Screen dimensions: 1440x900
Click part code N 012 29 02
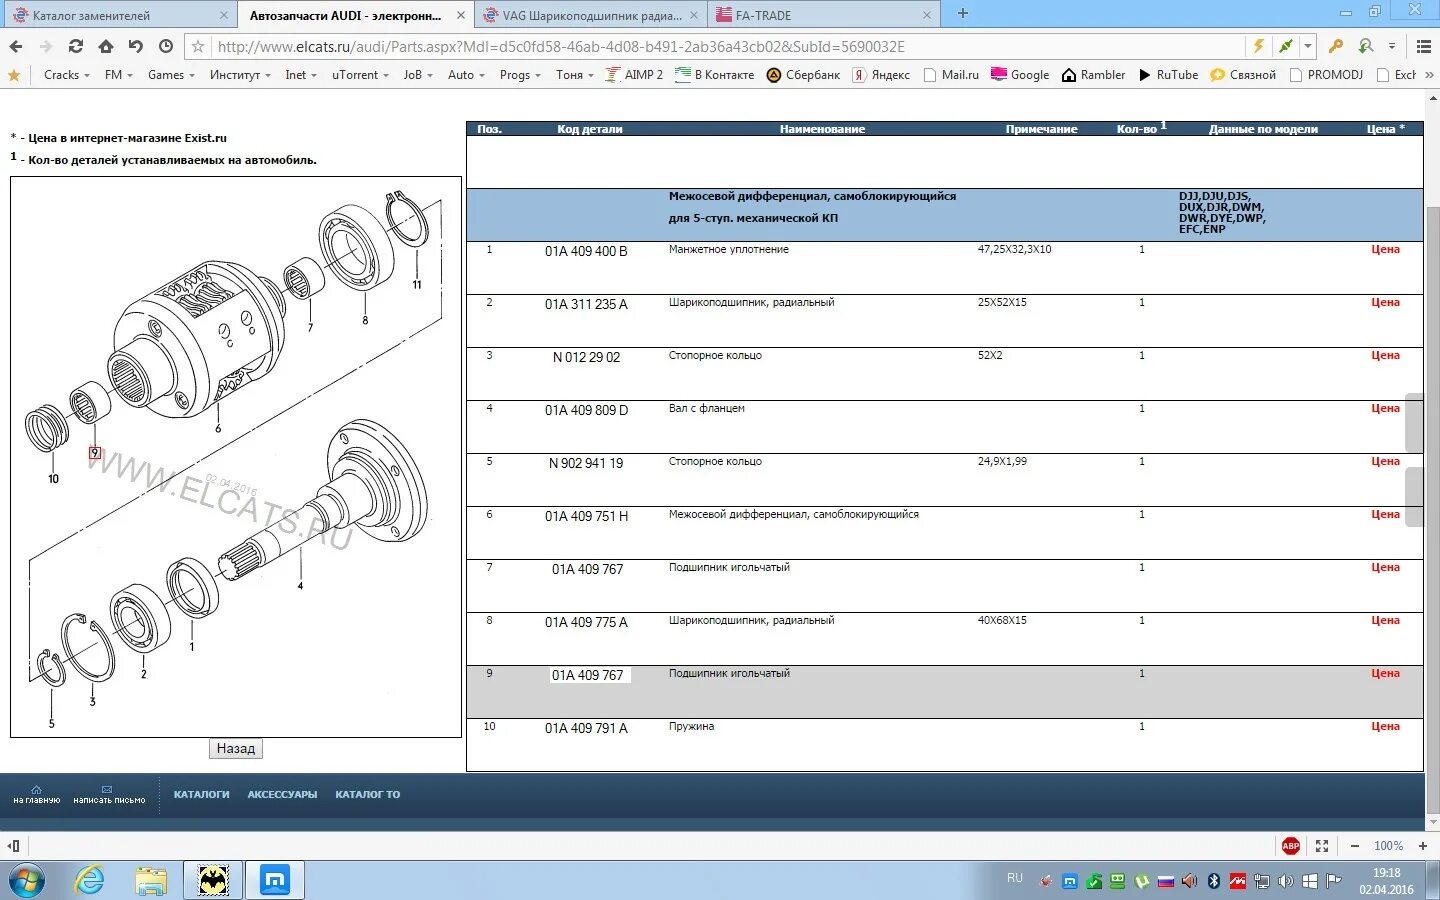point(586,358)
